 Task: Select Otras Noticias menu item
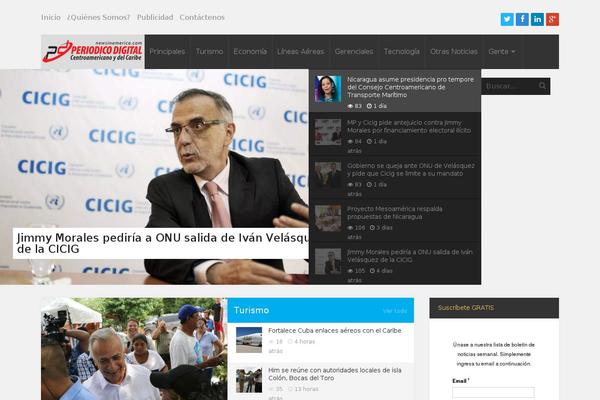[x=454, y=52]
